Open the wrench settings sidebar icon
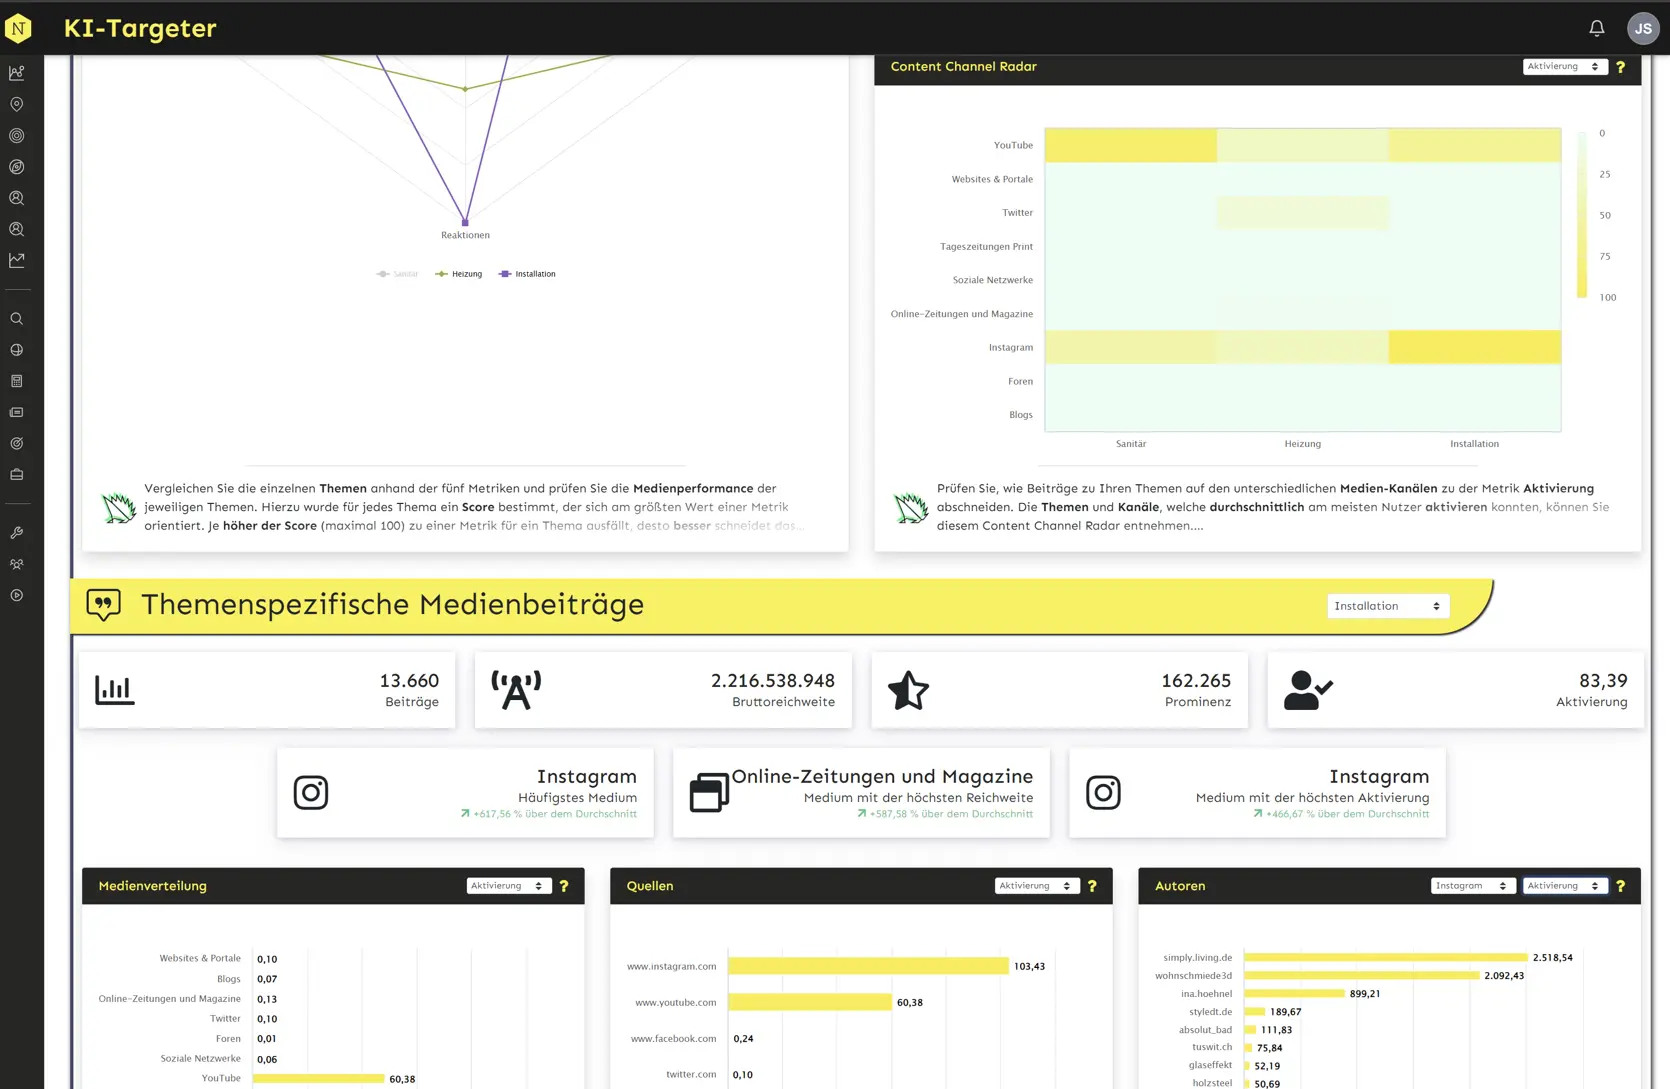The width and height of the screenshot is (1670, 1089). 17,533
